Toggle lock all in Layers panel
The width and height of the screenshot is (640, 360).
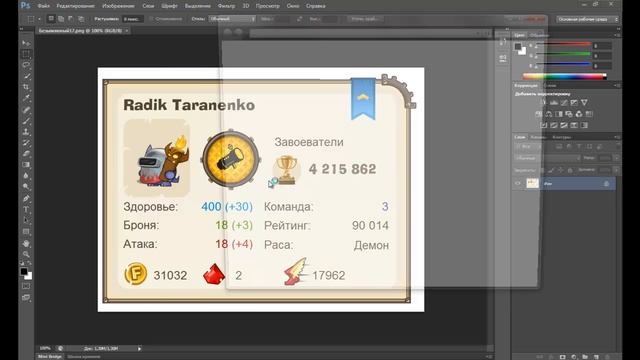[570, 170]
